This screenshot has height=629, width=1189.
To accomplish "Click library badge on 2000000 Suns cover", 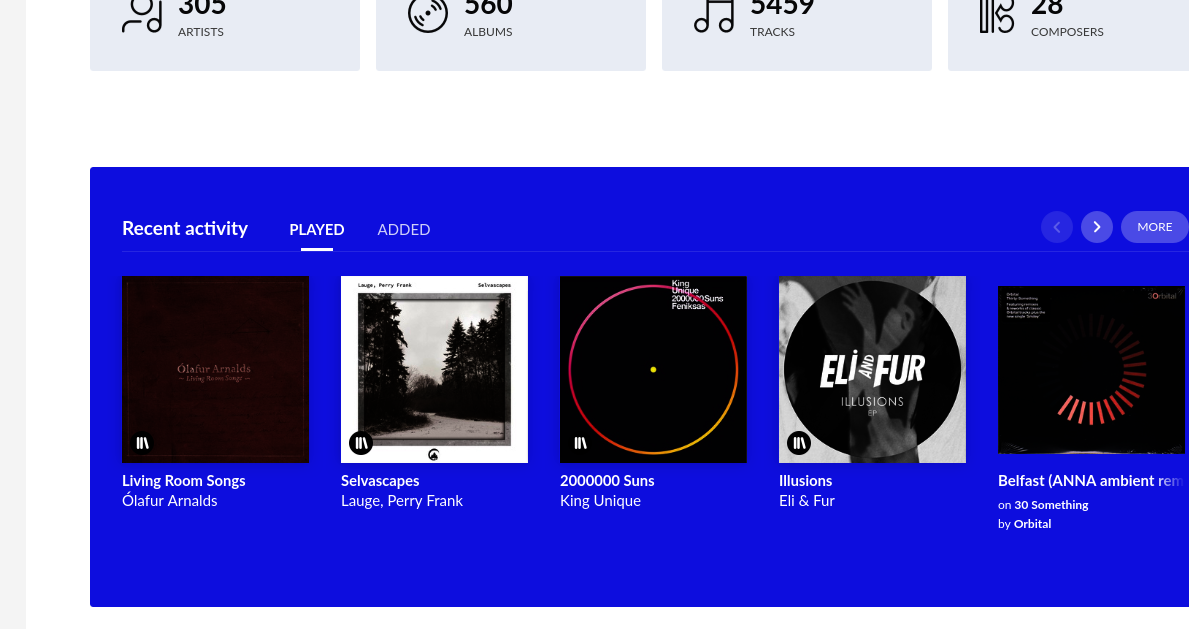I will tap(580, 443).
